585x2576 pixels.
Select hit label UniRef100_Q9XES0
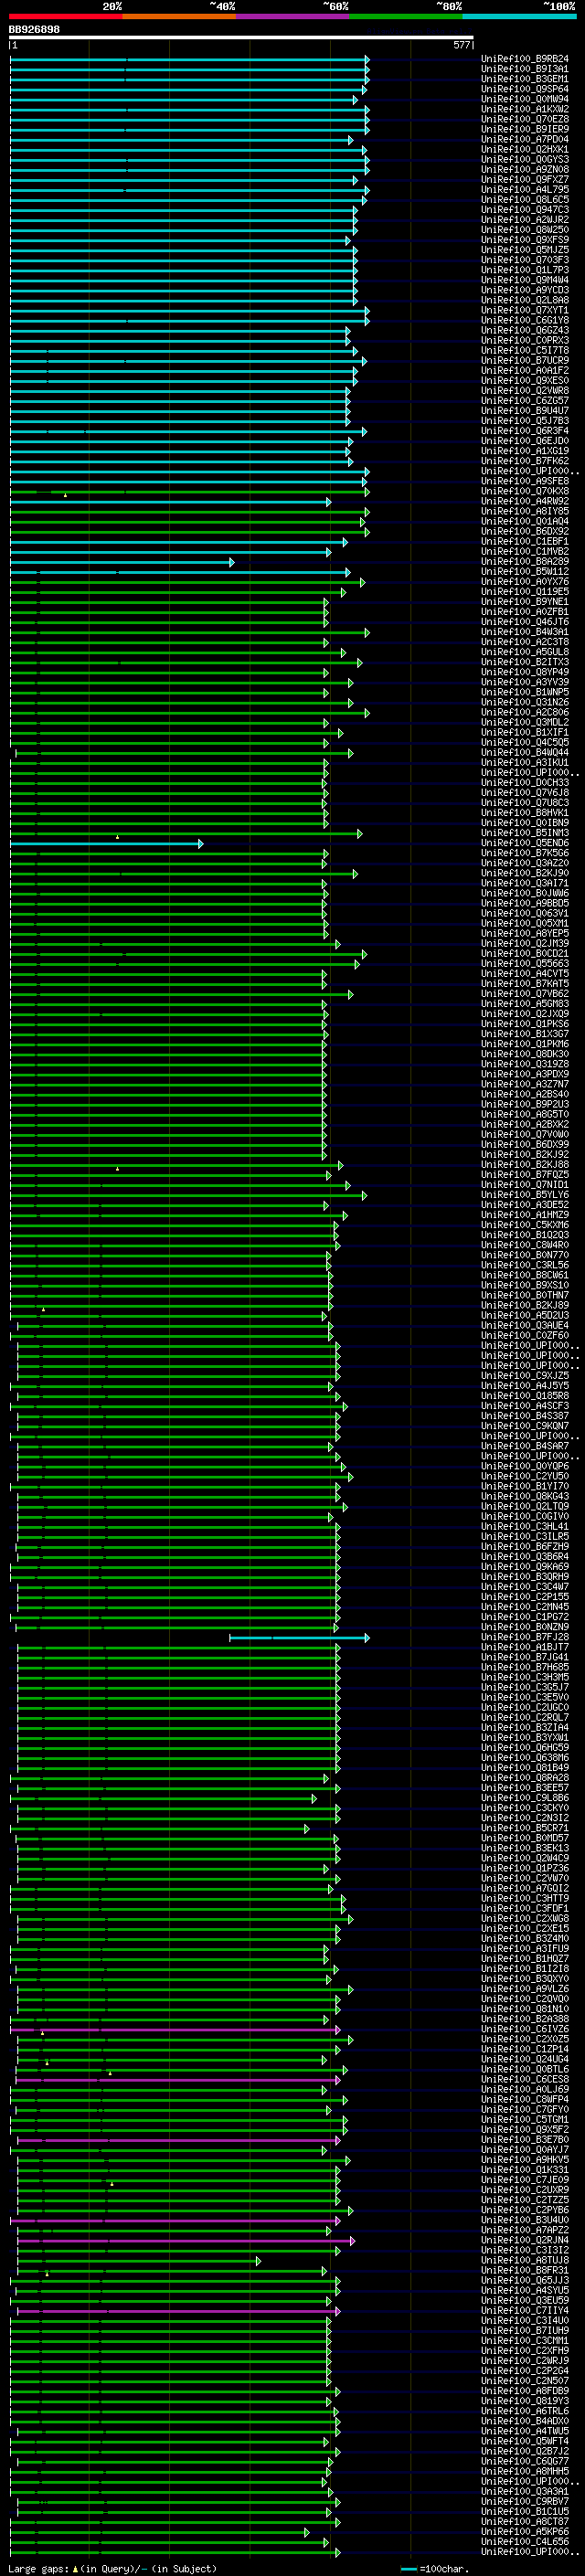525,380
